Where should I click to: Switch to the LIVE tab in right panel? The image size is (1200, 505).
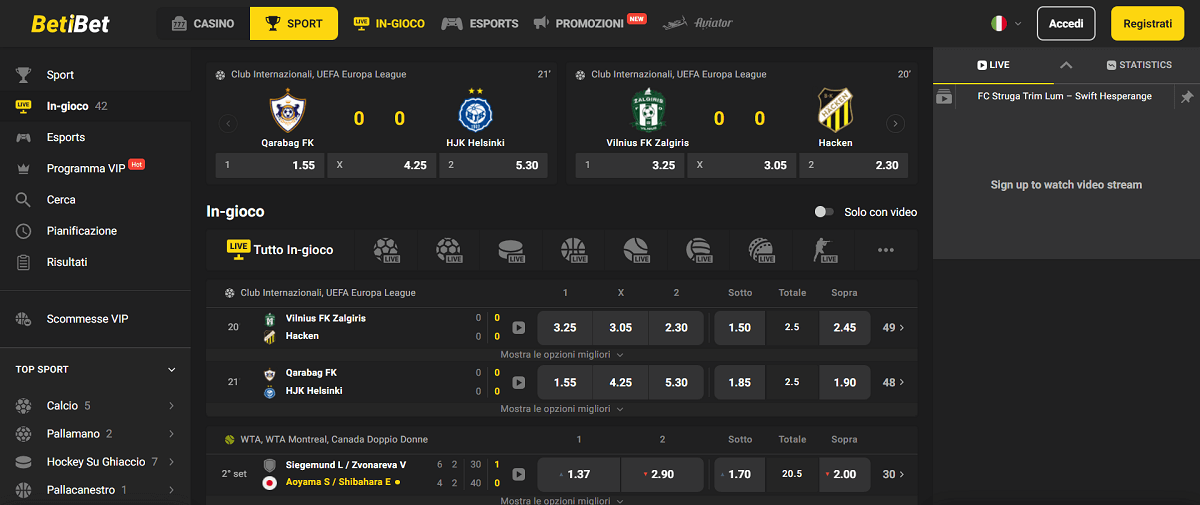click(x=993, y=65)
